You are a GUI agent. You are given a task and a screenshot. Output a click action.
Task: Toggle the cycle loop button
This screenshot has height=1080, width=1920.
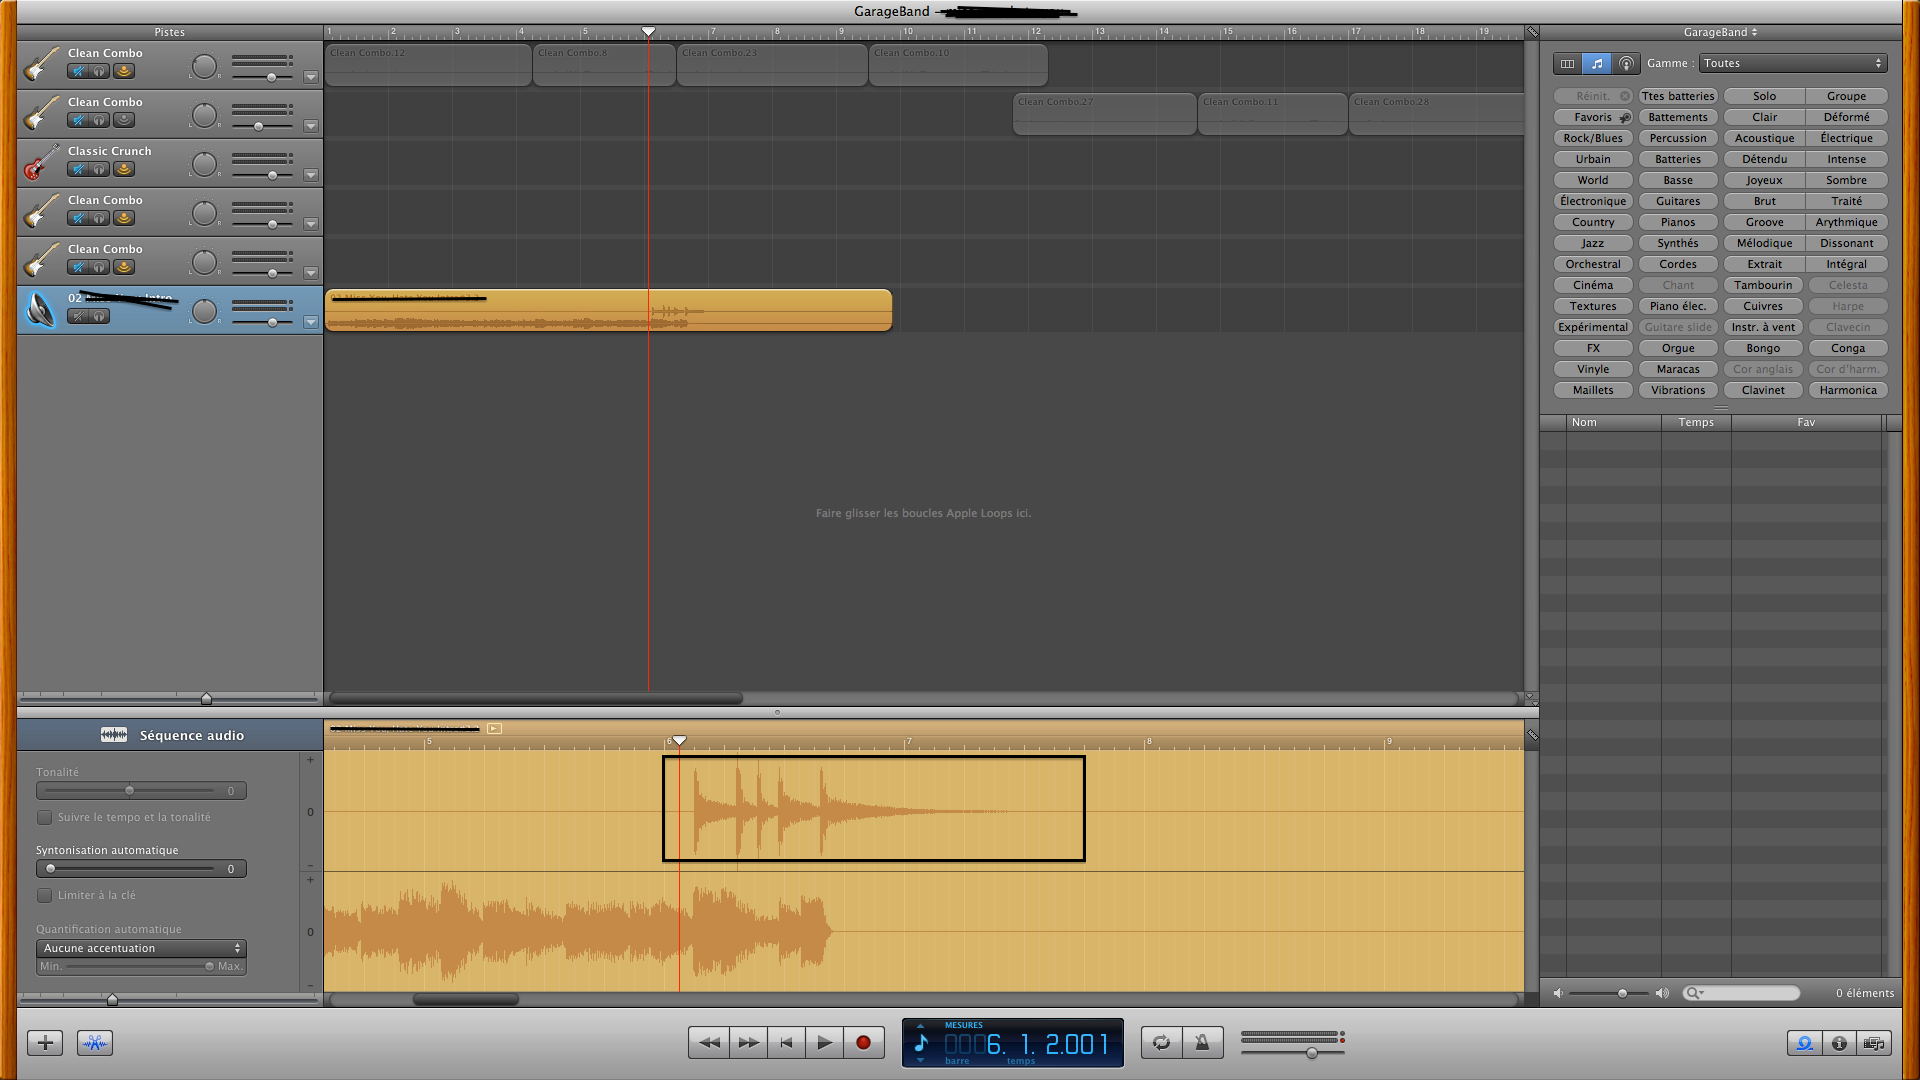[x=1161, y=1043]
